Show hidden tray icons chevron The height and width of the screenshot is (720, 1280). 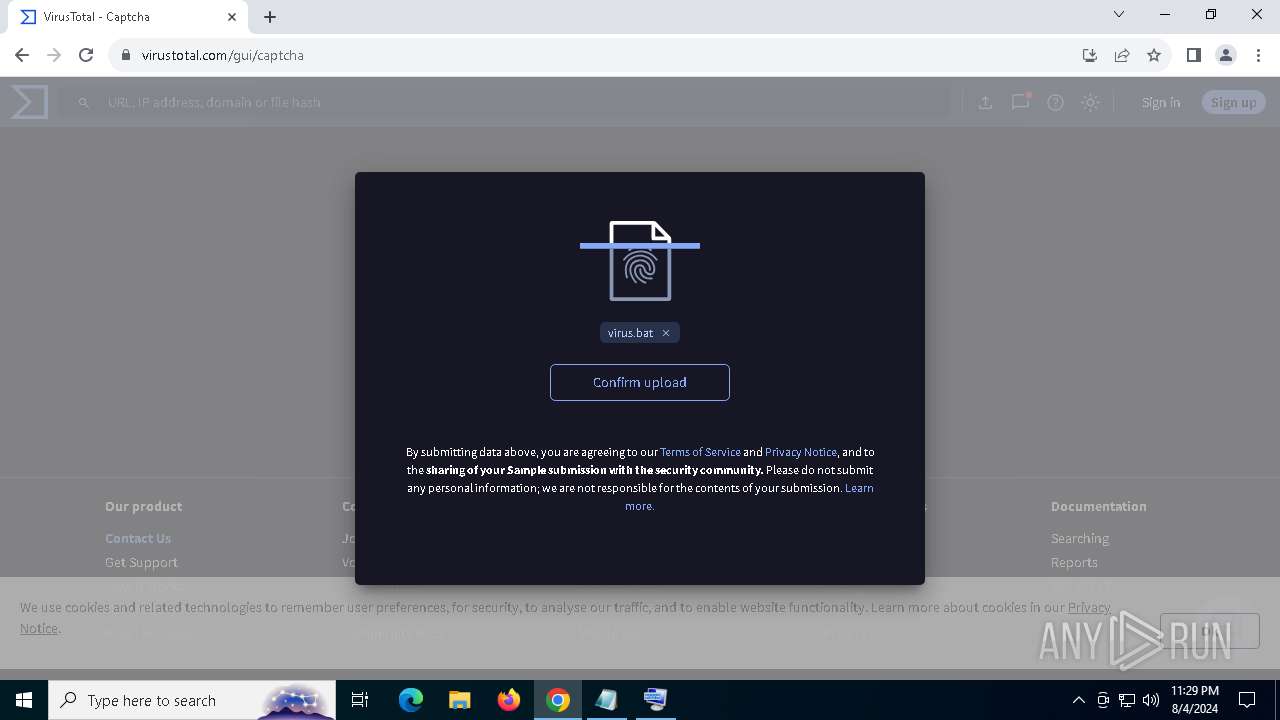coord(1078,700)
